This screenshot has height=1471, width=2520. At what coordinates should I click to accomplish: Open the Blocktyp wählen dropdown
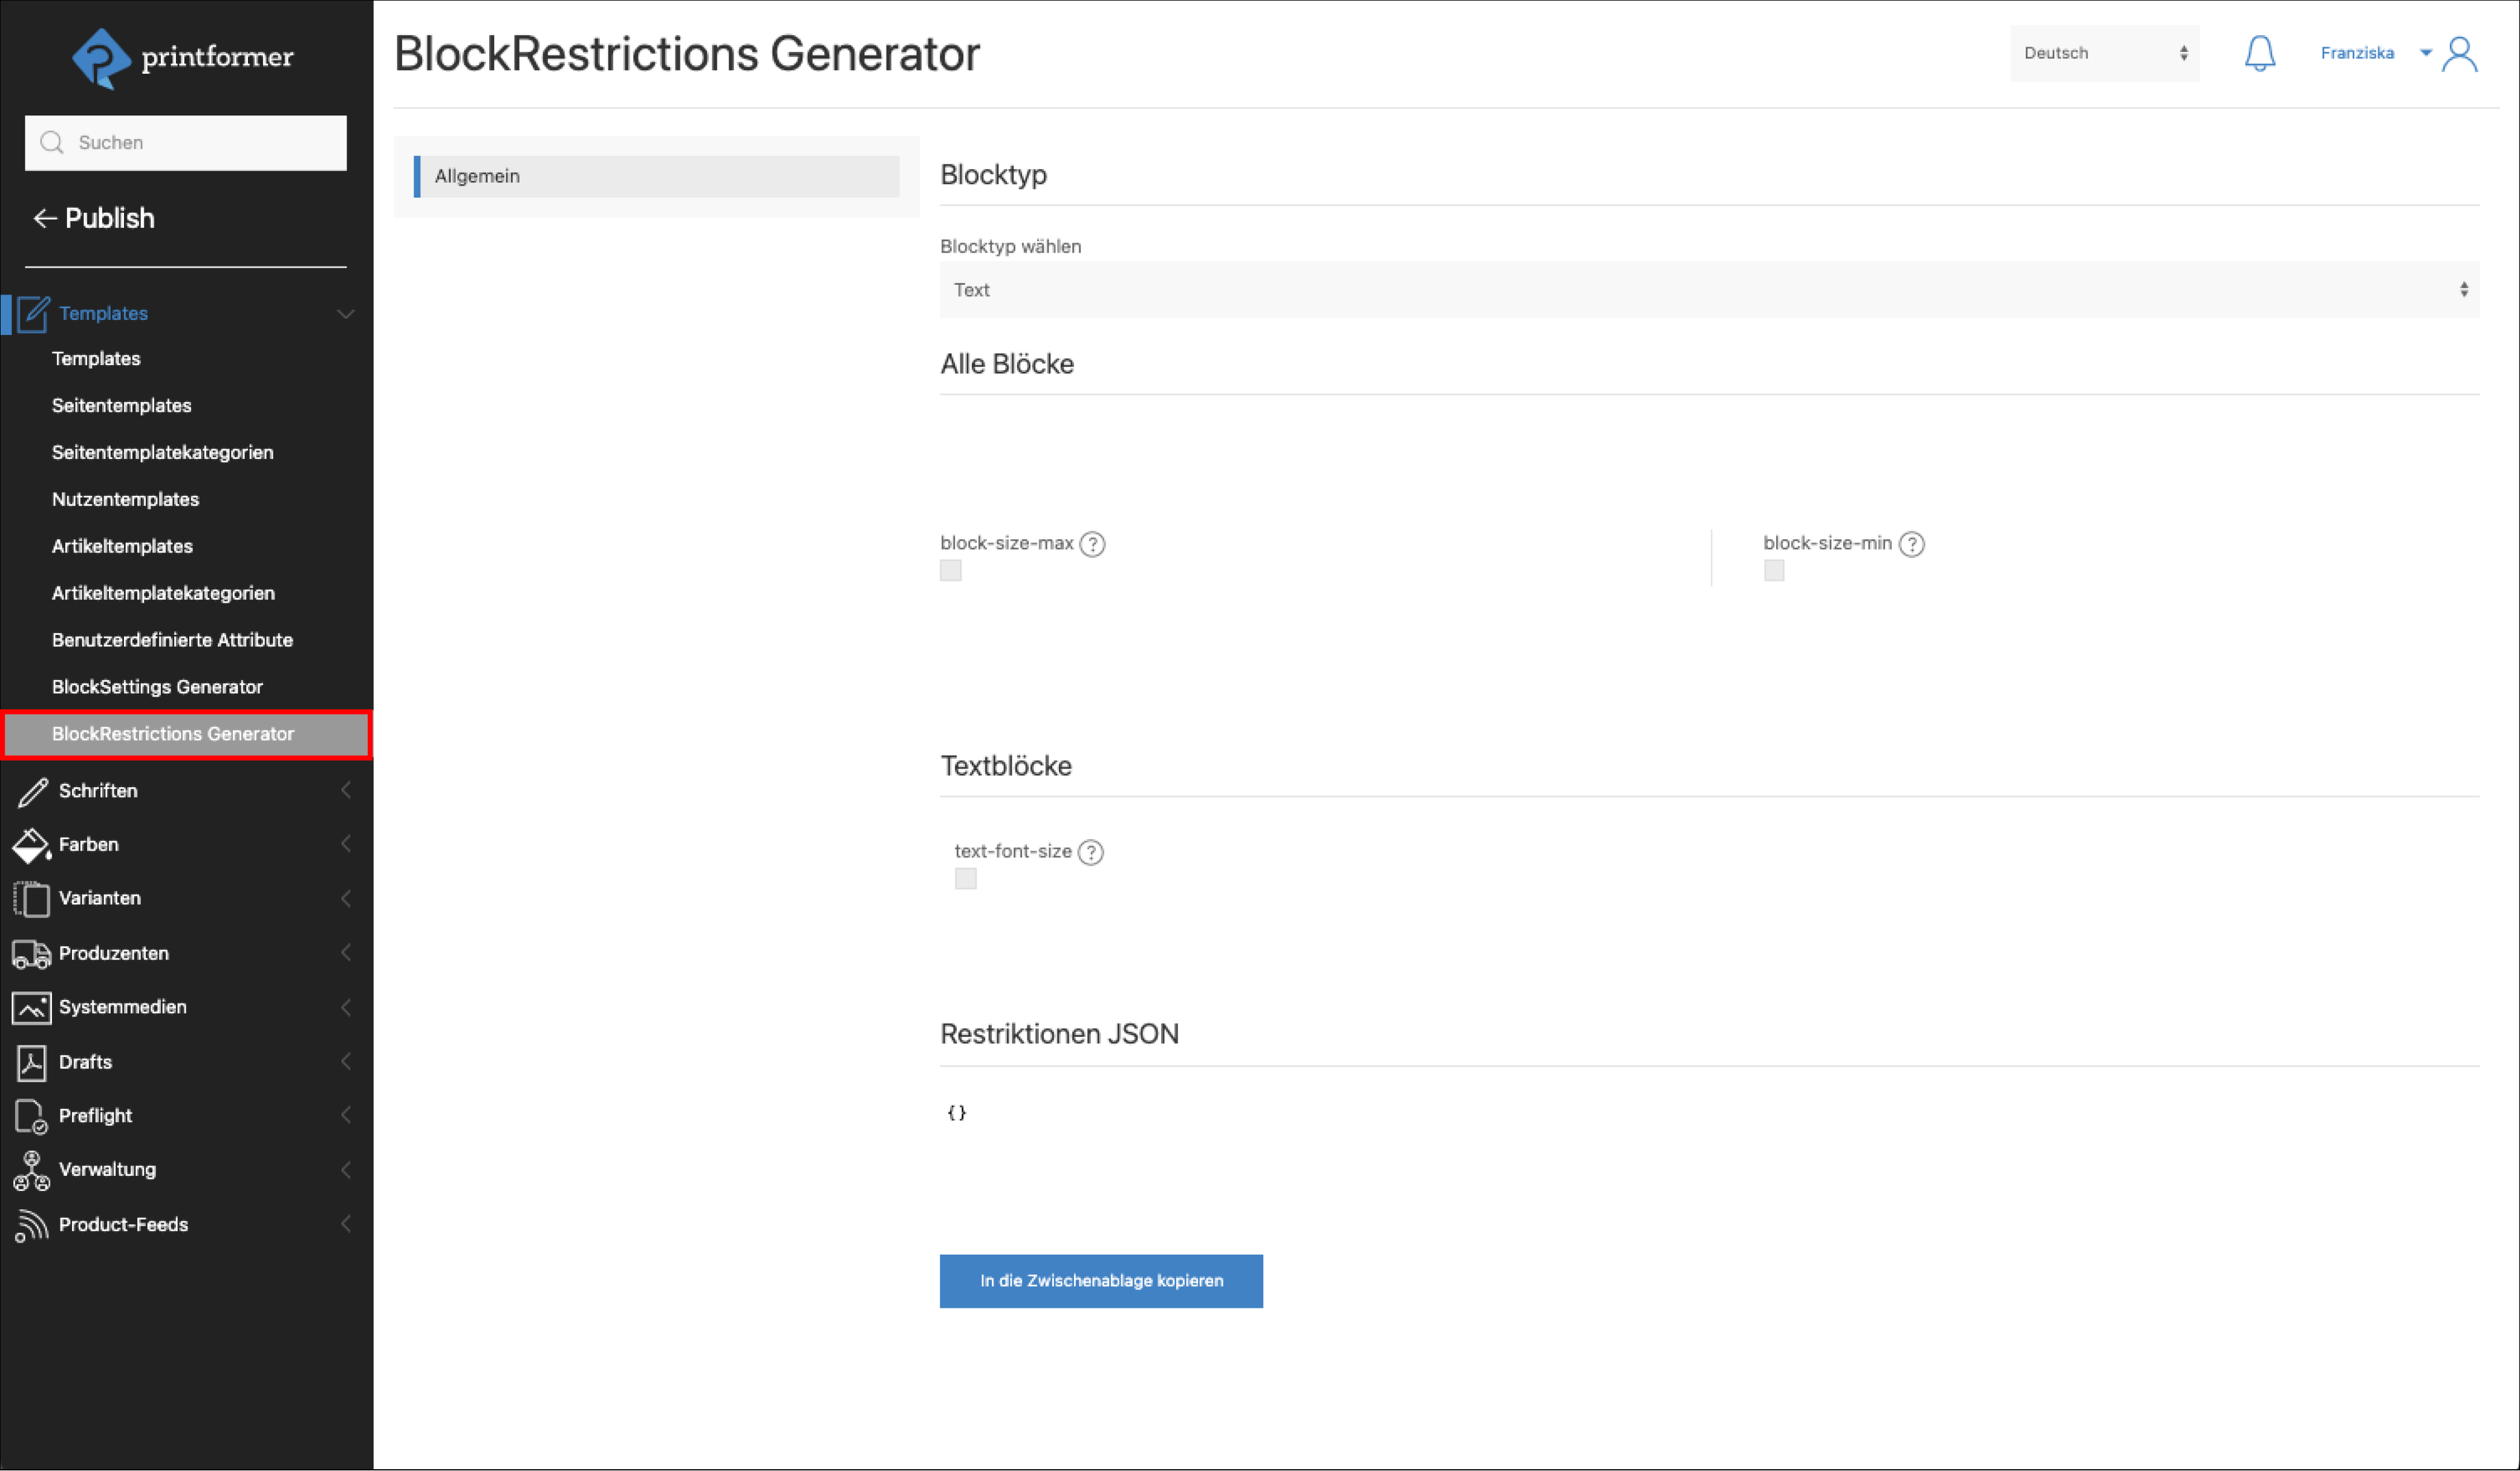click(1708, 290)
